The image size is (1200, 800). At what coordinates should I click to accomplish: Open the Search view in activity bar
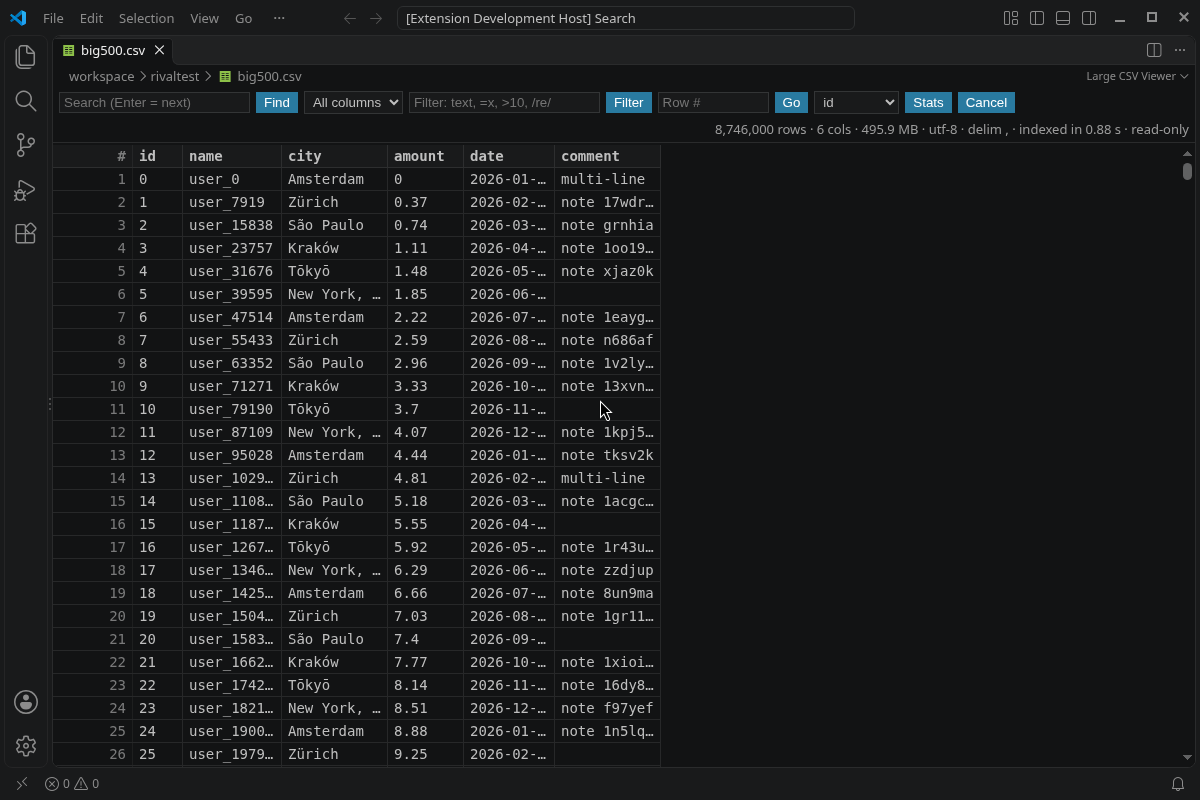click(x=26, y=101)
